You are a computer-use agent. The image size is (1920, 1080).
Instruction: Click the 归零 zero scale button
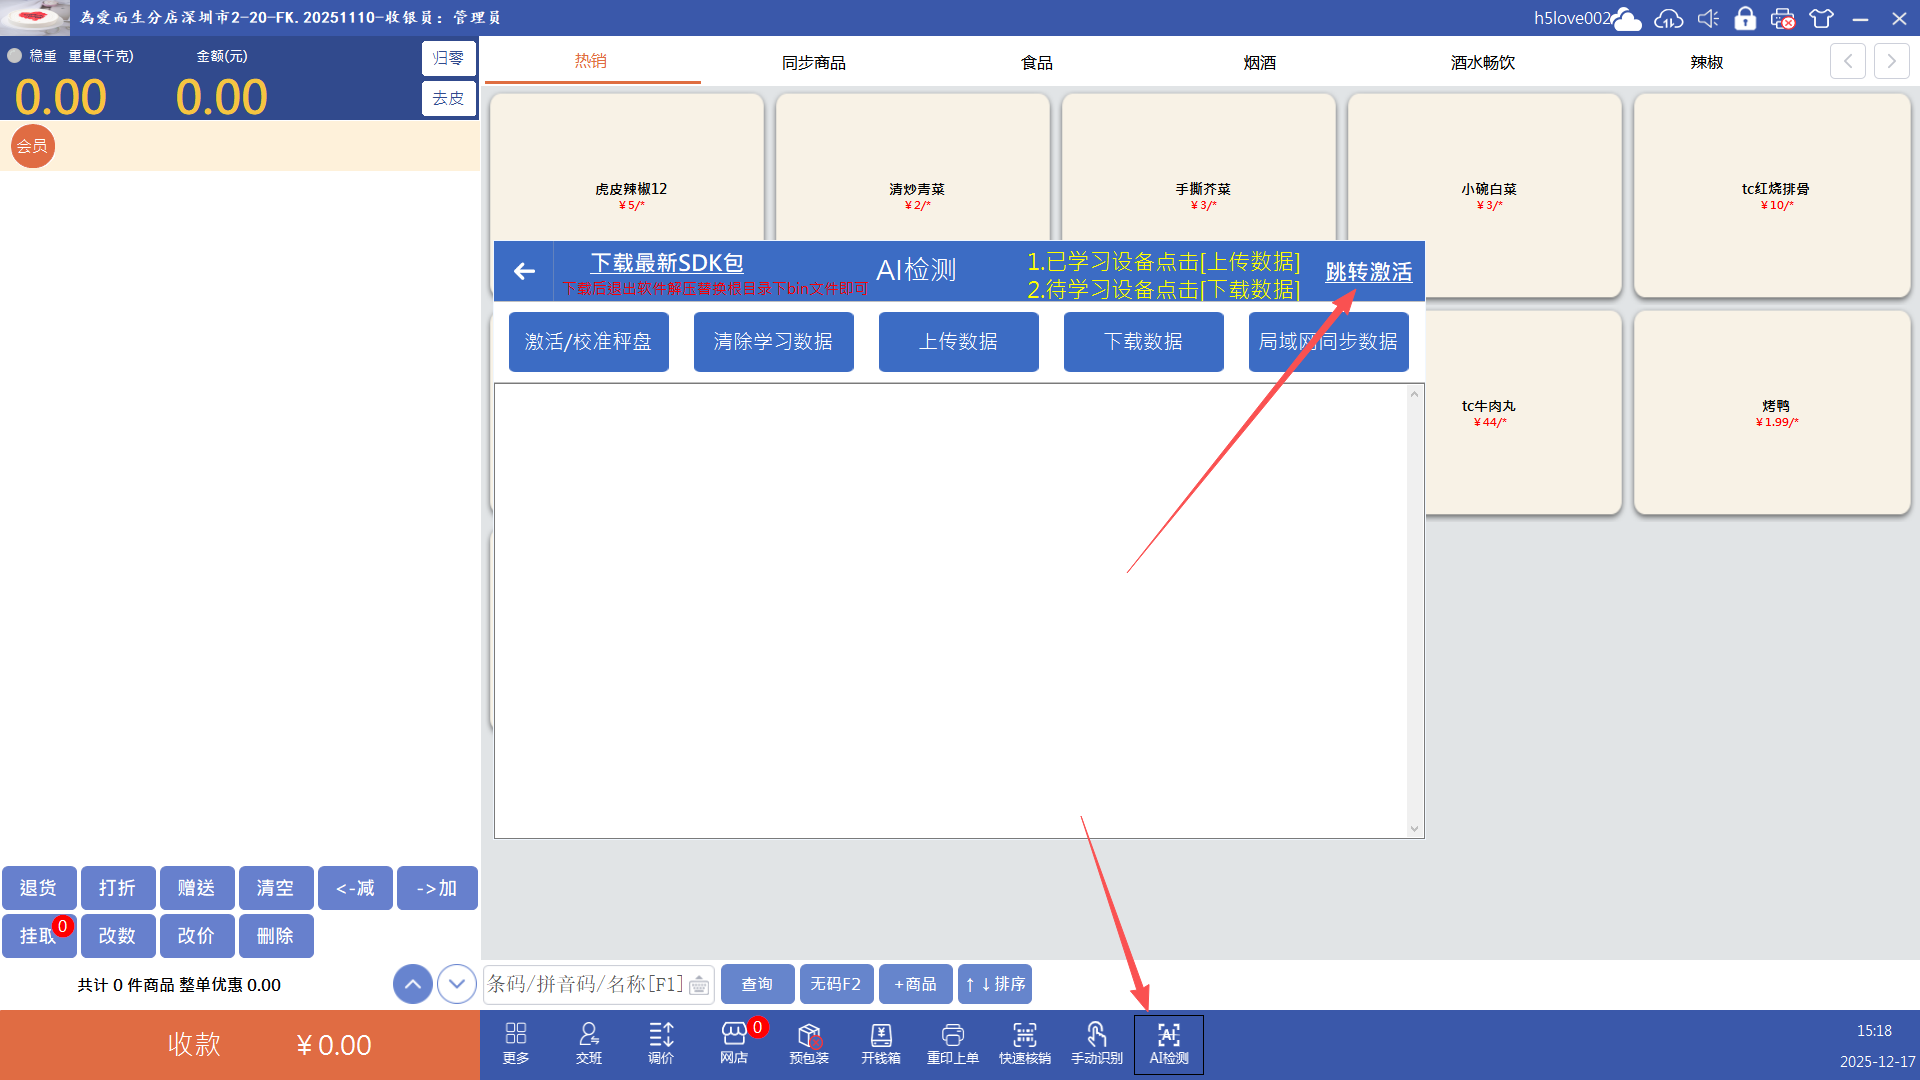448,58
